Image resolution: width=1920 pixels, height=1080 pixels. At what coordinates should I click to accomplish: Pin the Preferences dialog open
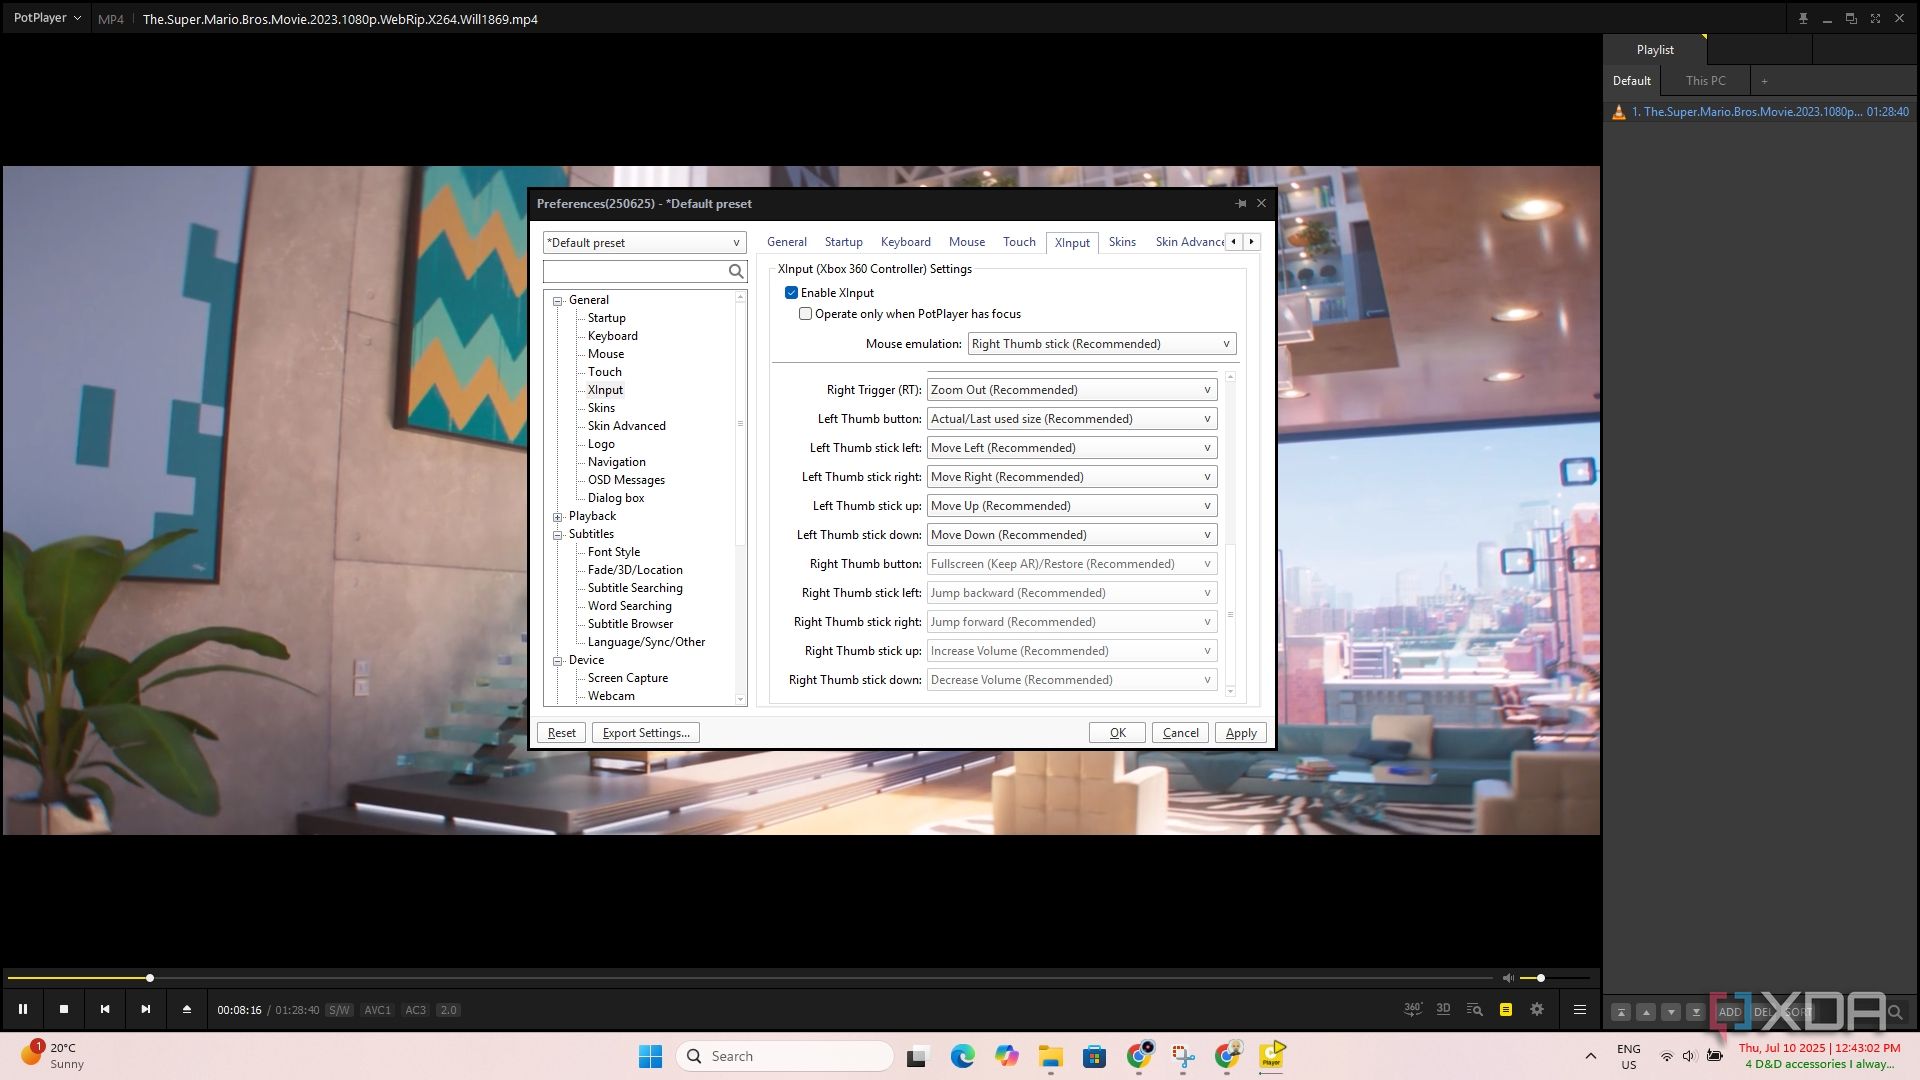[1241, 203]
